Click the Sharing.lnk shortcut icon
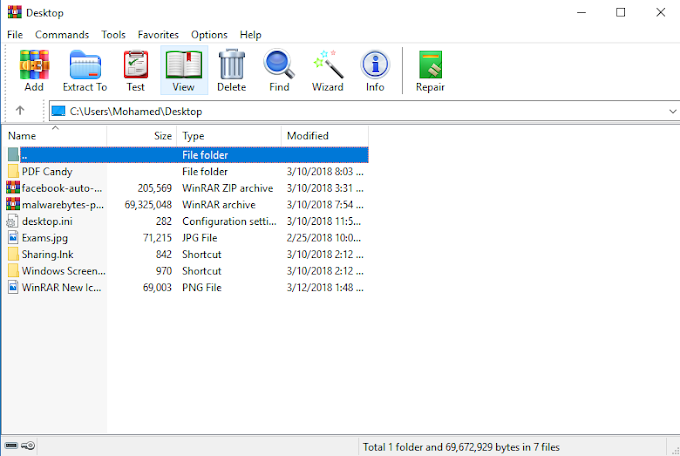Viewport: 680px width, 456px height. 13,254
